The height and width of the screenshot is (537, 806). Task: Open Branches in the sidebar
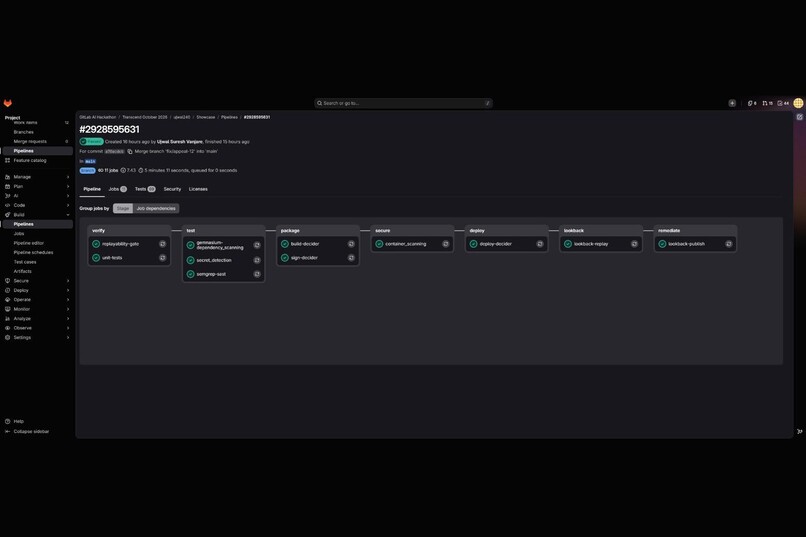click(x=36, y=132)
